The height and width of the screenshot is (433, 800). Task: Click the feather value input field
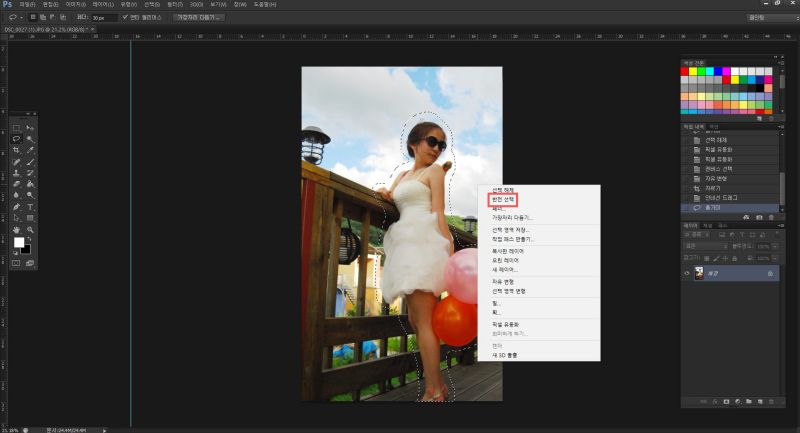pos(104,17)
